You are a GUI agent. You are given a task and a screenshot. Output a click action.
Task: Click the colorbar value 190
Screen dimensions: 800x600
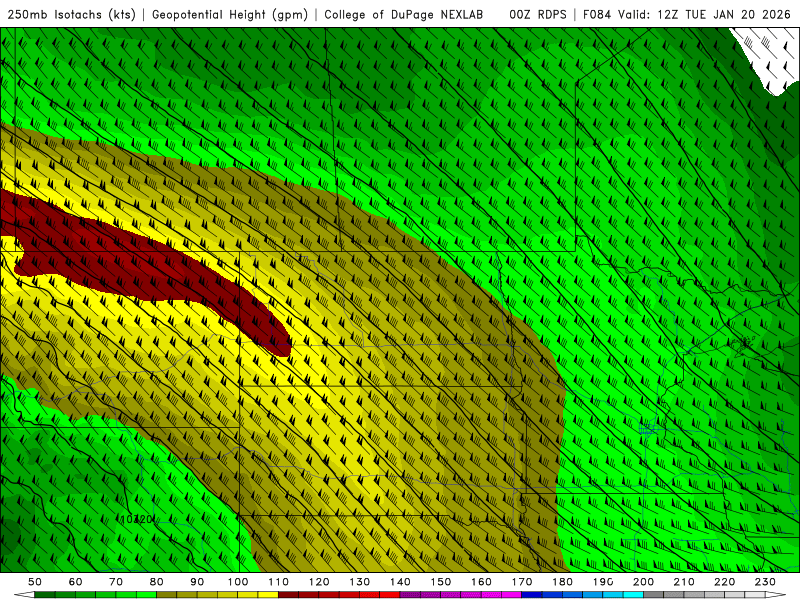603,582
